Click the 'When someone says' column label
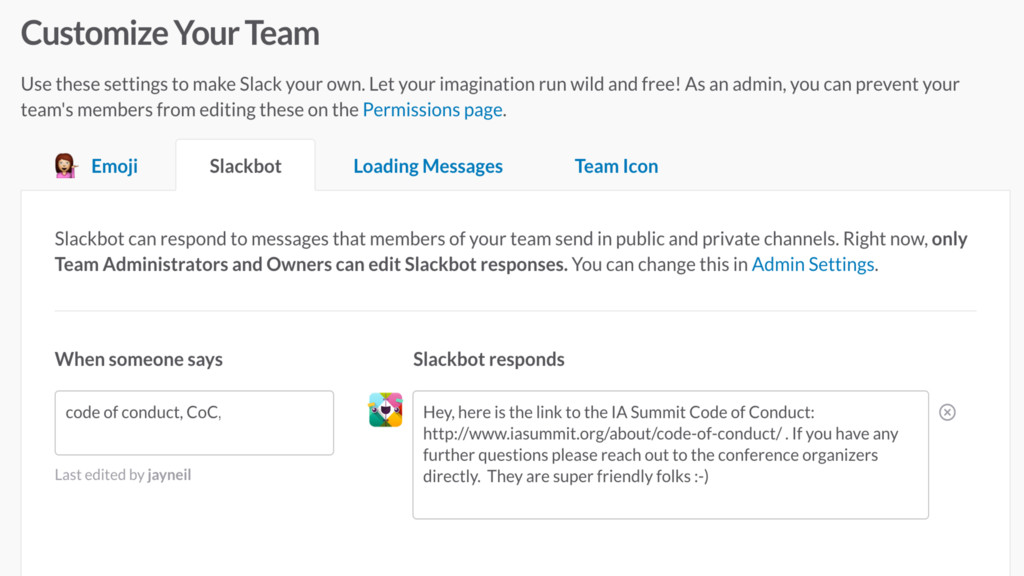This screenshot has width=1024, height=576. pos(138,359)
